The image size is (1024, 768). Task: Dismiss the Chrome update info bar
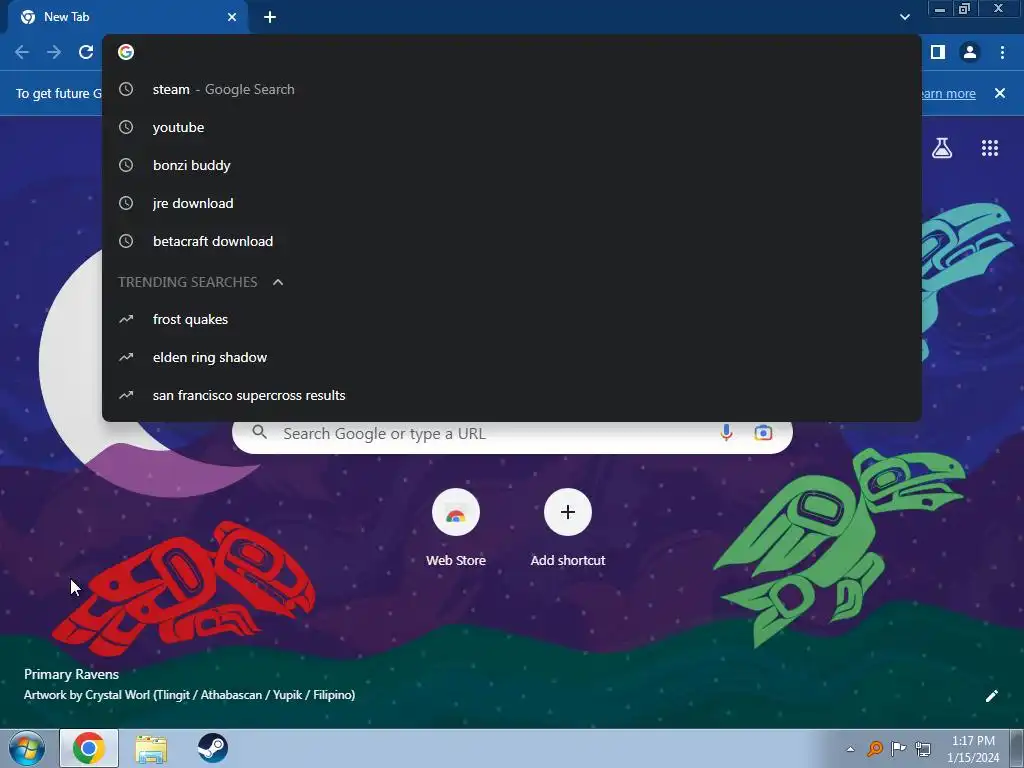pyautogui.click(x=1000, y=93)
